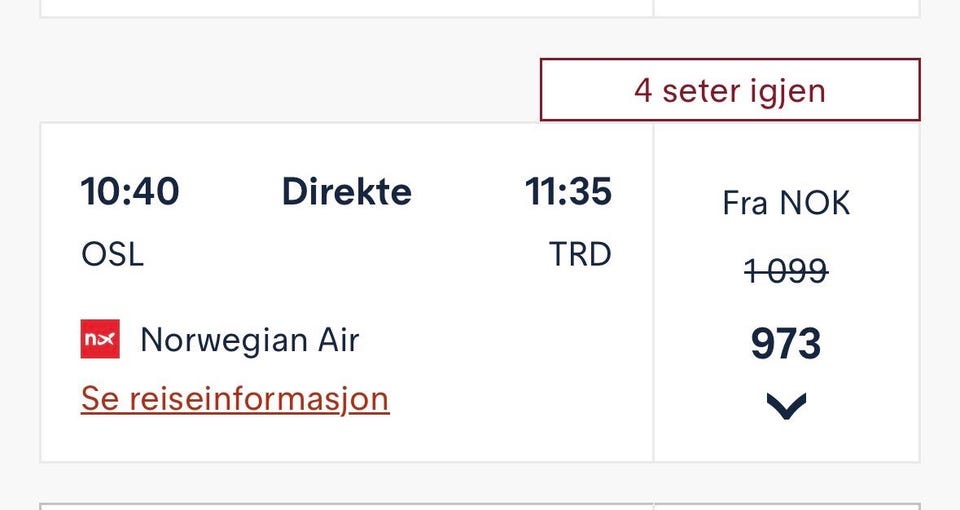Click the price box of the card above
This screenshot has height=510, width=960.
pos(787,8)
